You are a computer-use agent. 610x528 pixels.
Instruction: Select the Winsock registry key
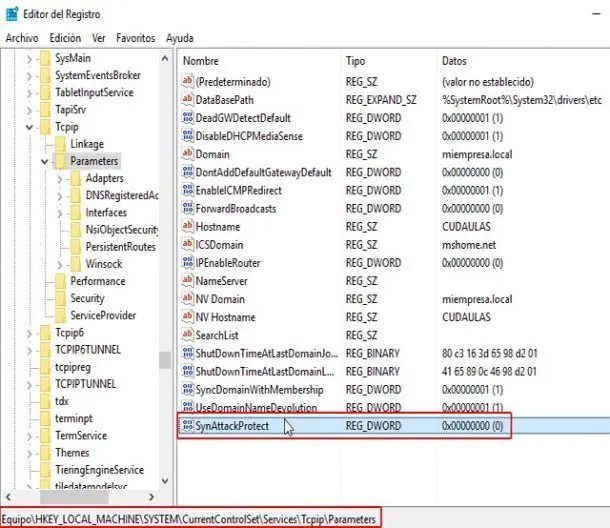pyautogui.click(x=104, y=264)
